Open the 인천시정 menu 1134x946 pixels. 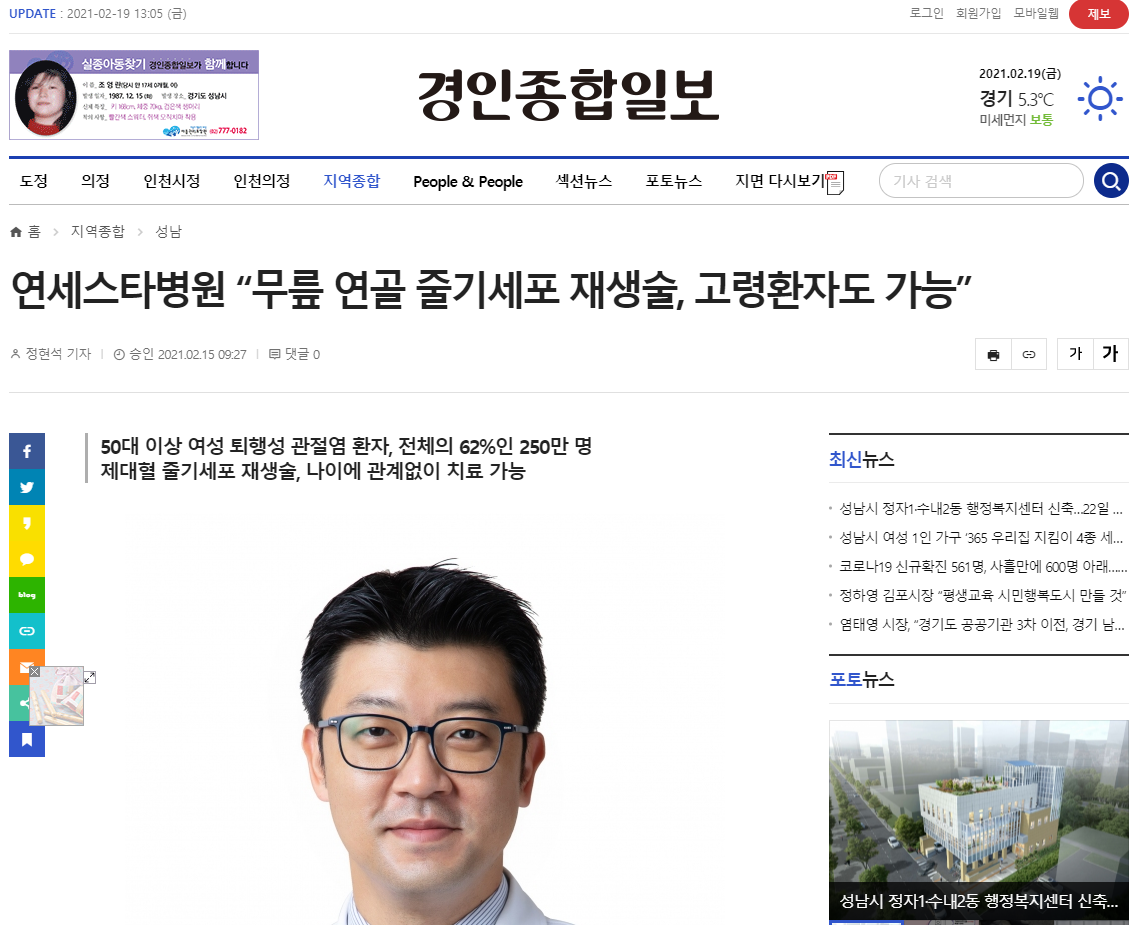pos(172,181)
